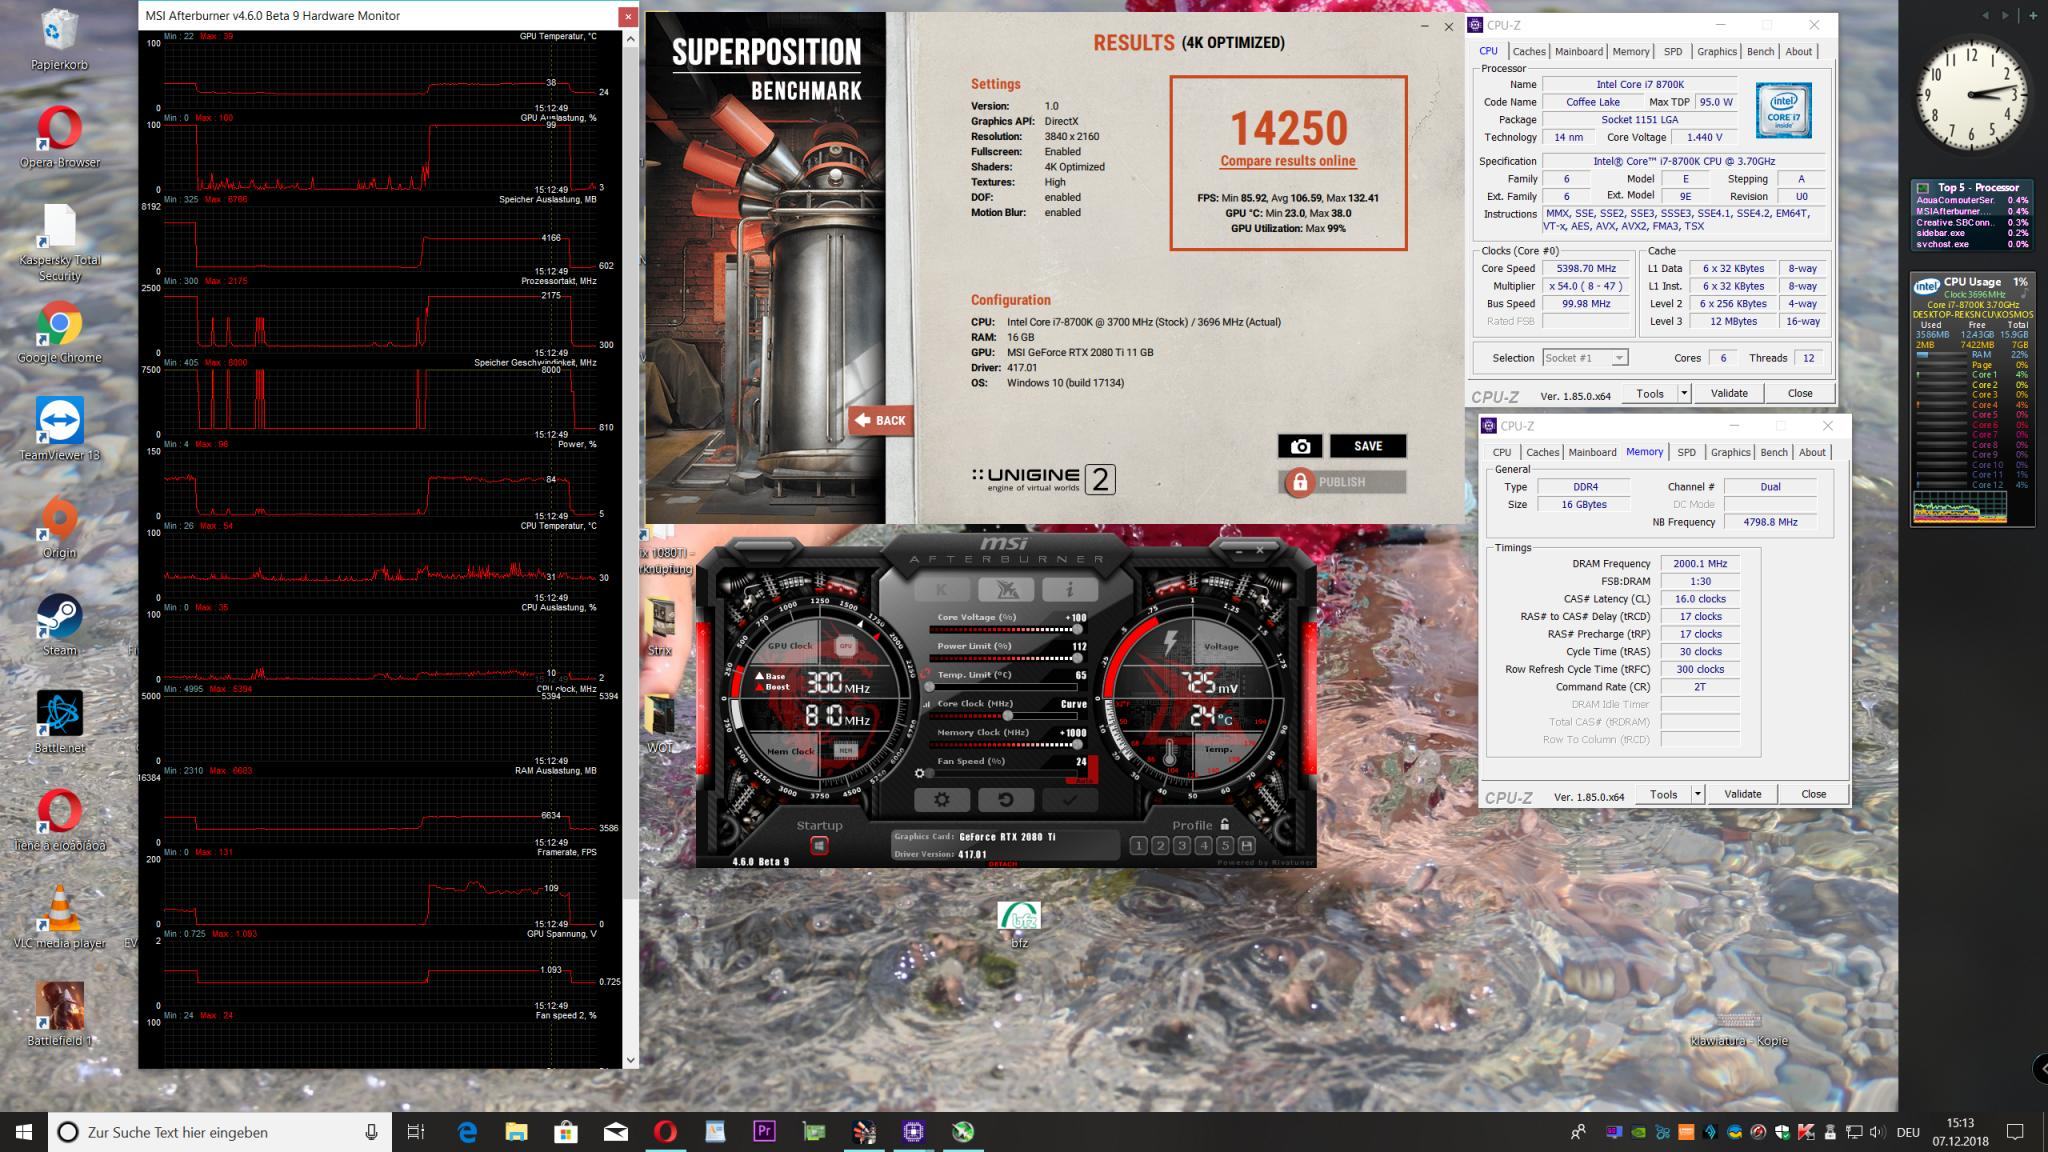Open the Kombustor K button in Afterburner
This screenshot has width=2048, height=1152.
click(941, 589)
